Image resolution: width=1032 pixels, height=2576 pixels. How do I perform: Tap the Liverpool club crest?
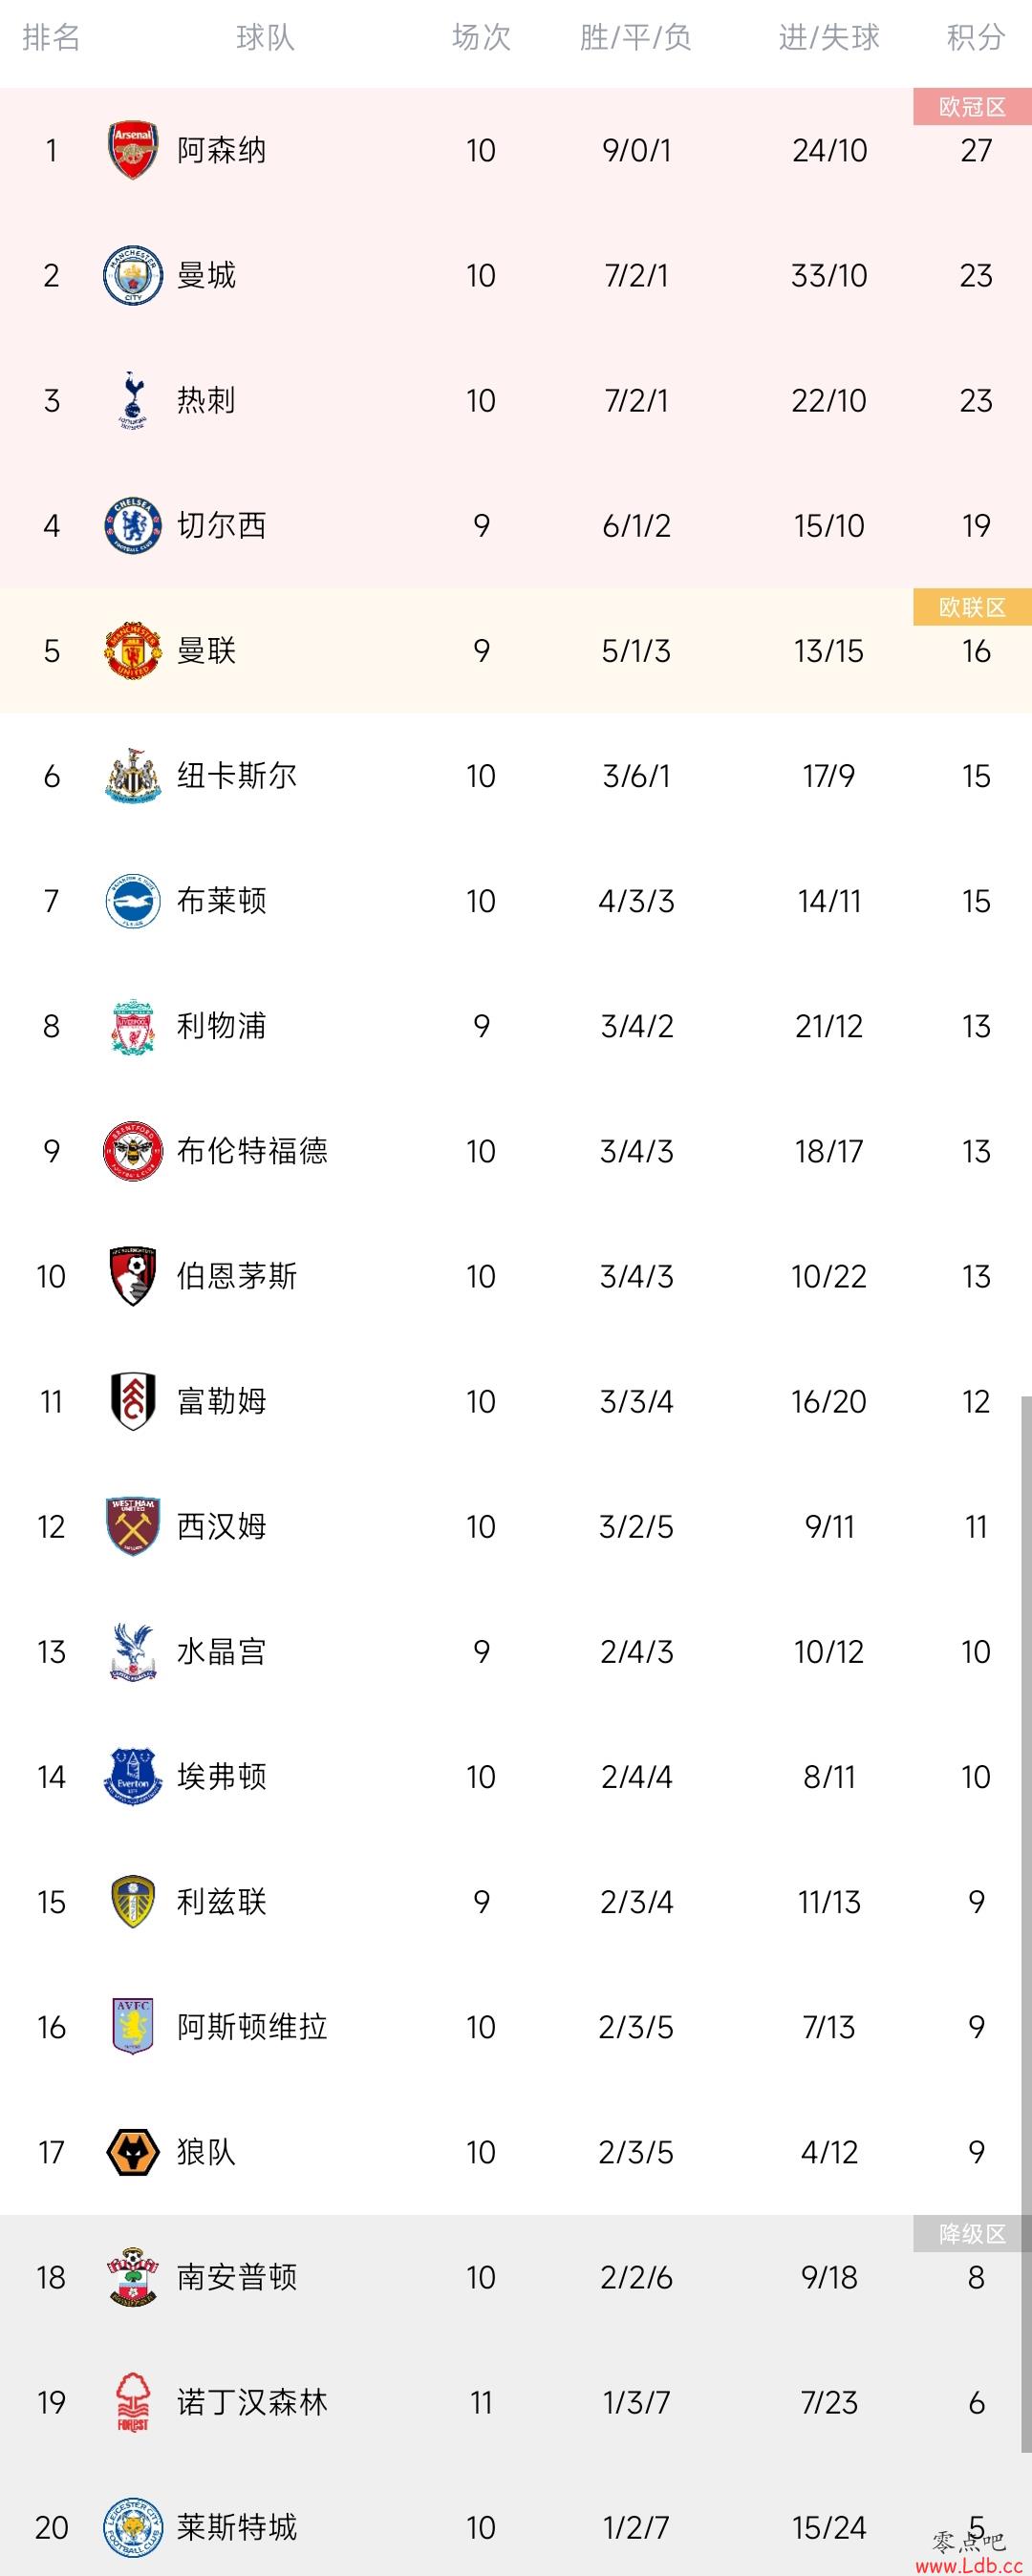(x=132, y=1026)
